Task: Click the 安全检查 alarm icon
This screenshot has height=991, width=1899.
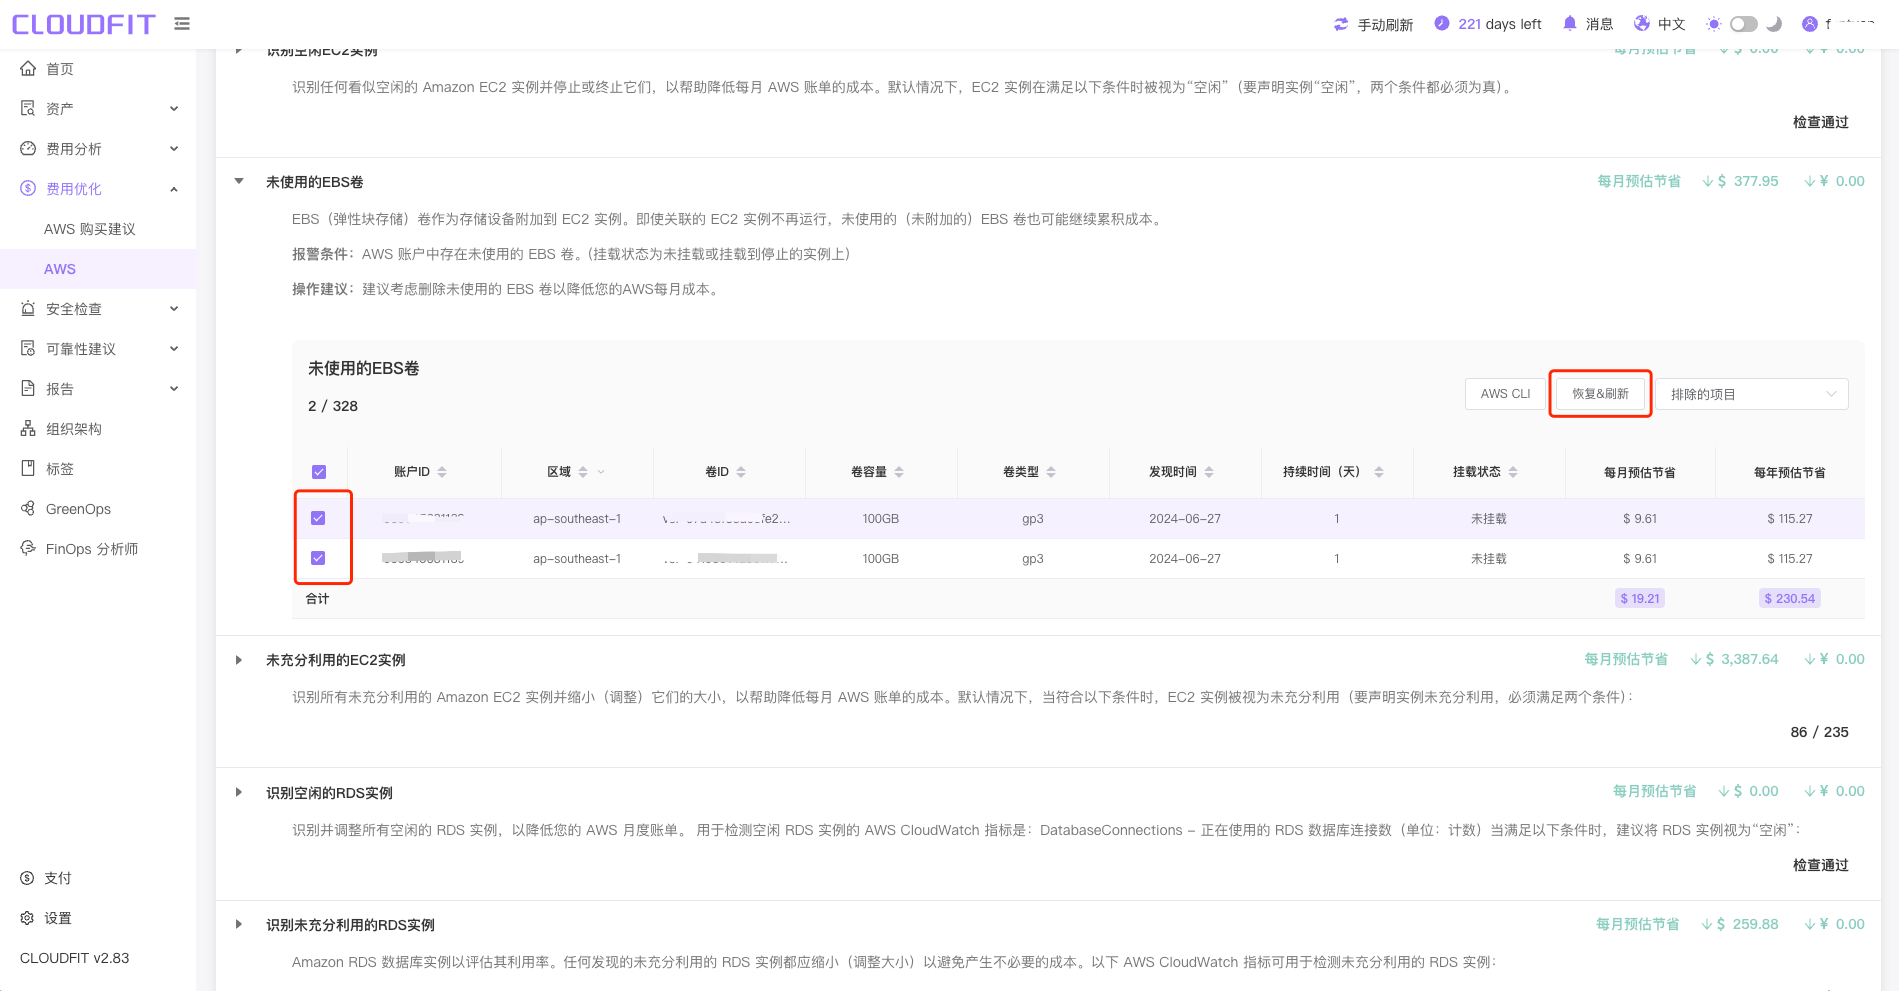Action: 28,308
